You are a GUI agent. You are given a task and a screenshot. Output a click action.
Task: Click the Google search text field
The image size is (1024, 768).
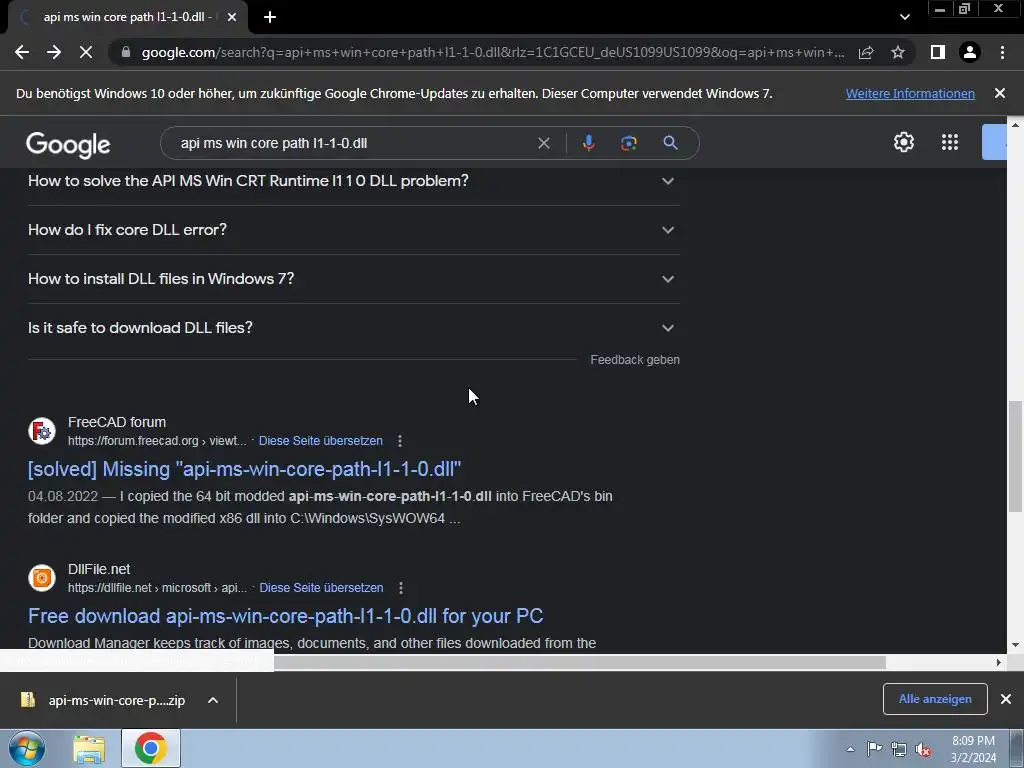[353, 143]
